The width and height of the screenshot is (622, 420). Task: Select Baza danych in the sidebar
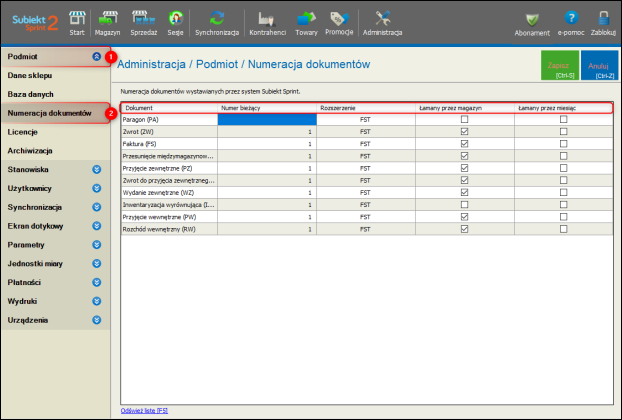(x=31, y=94)
